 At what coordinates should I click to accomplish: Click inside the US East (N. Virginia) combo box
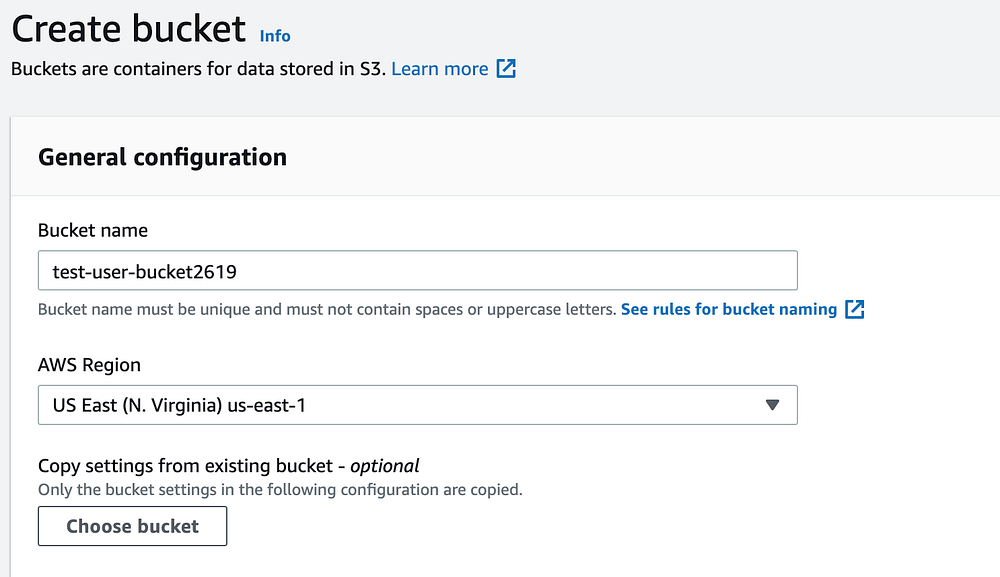click(300, 405)
